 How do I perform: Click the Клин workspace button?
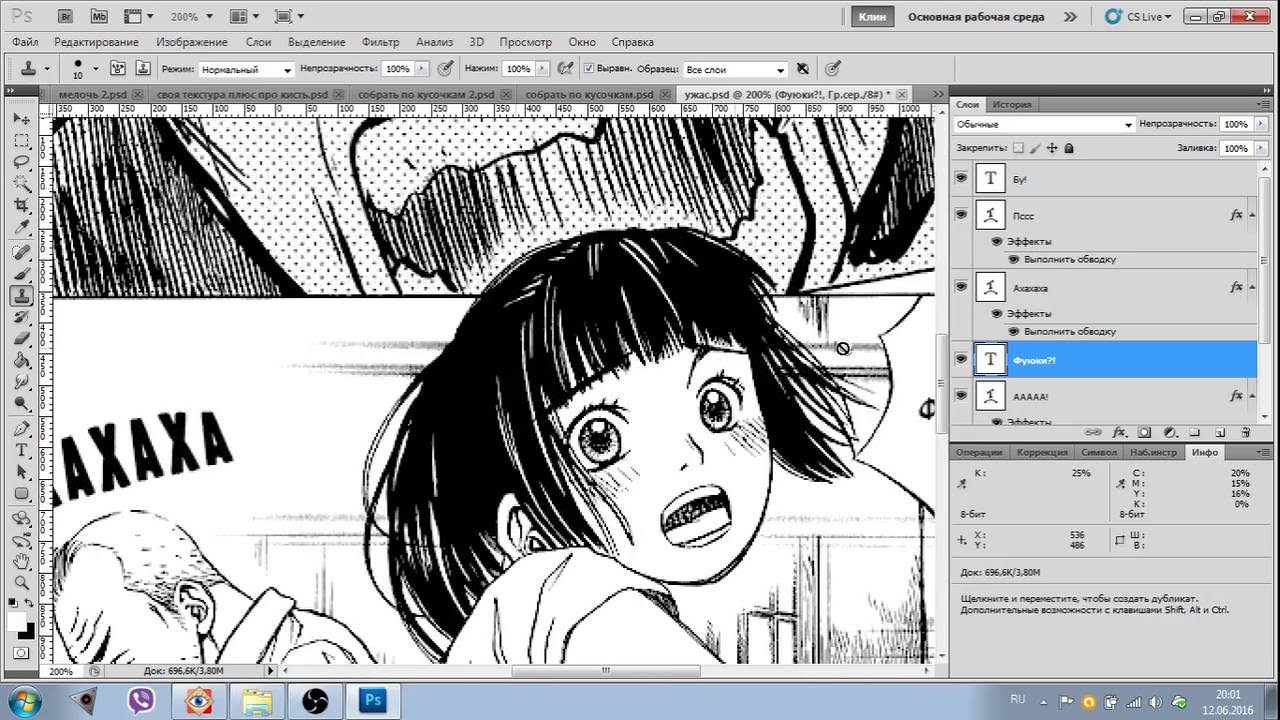[x=871, y=17]
